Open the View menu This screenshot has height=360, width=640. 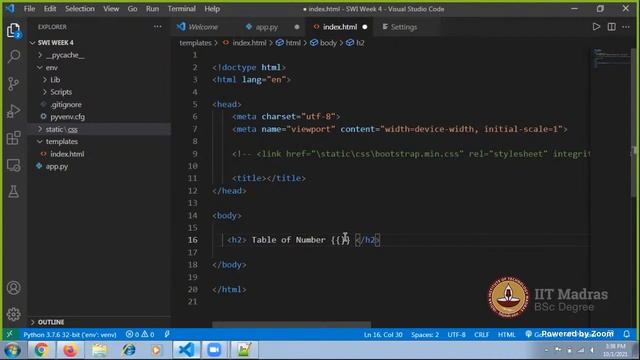[111, 9]
